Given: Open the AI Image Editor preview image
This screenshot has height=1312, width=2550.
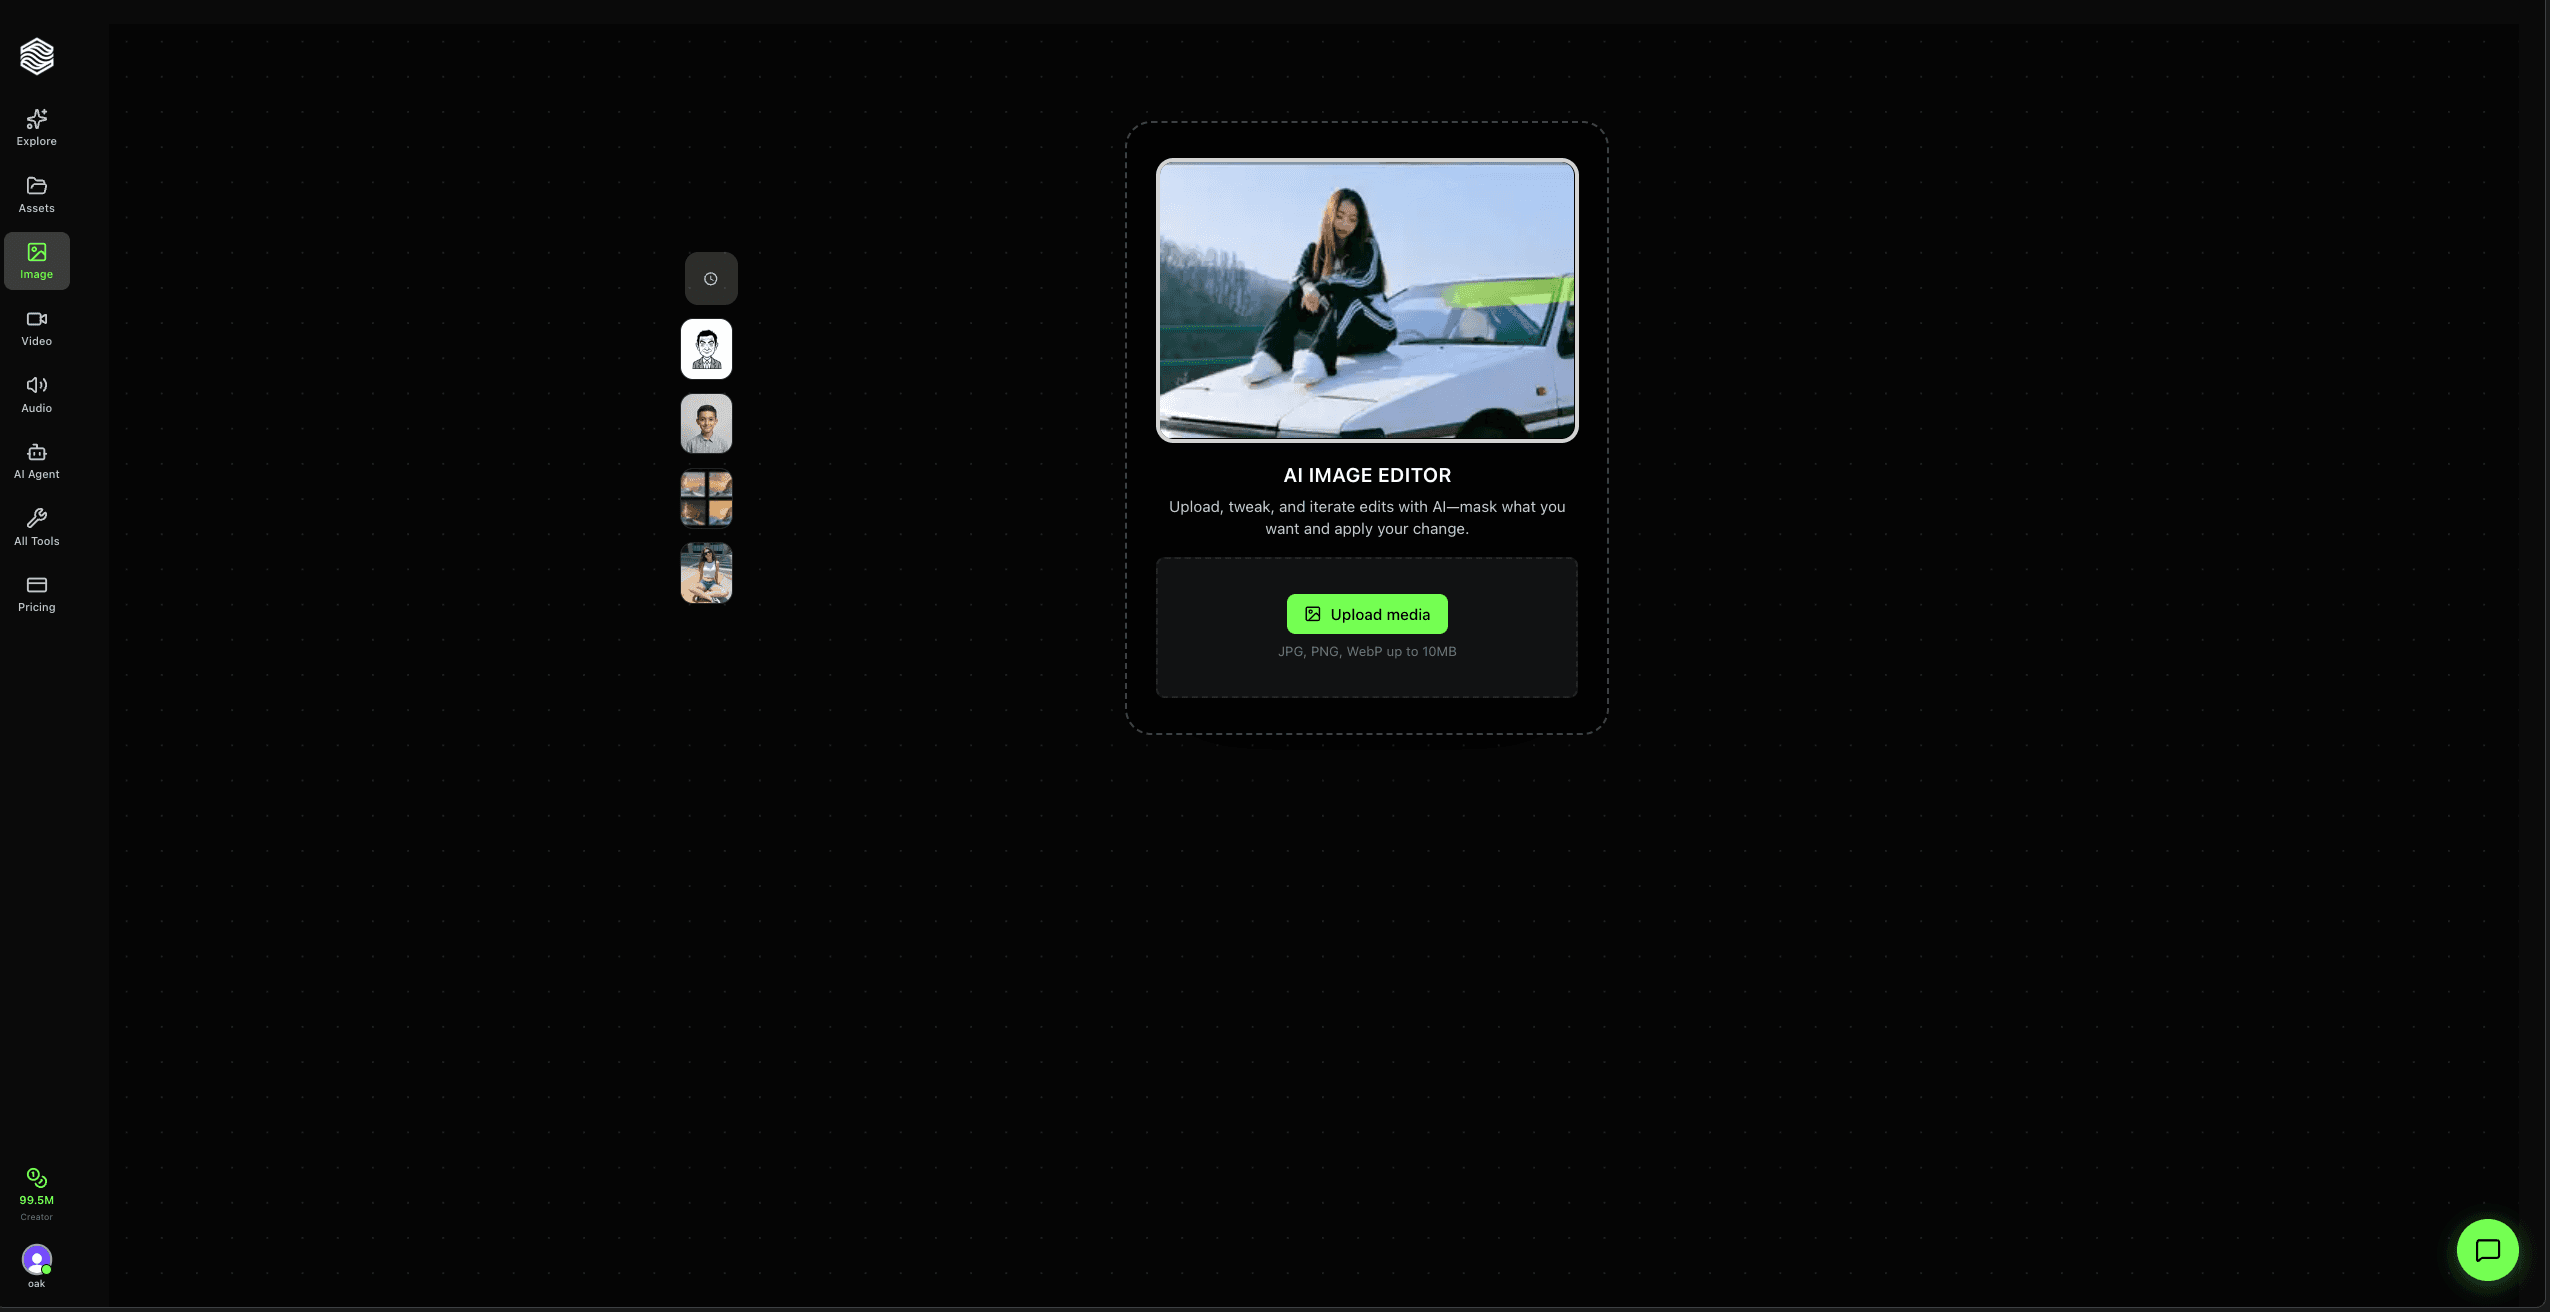Looking at the screenshot, I should coord(1365,301).
